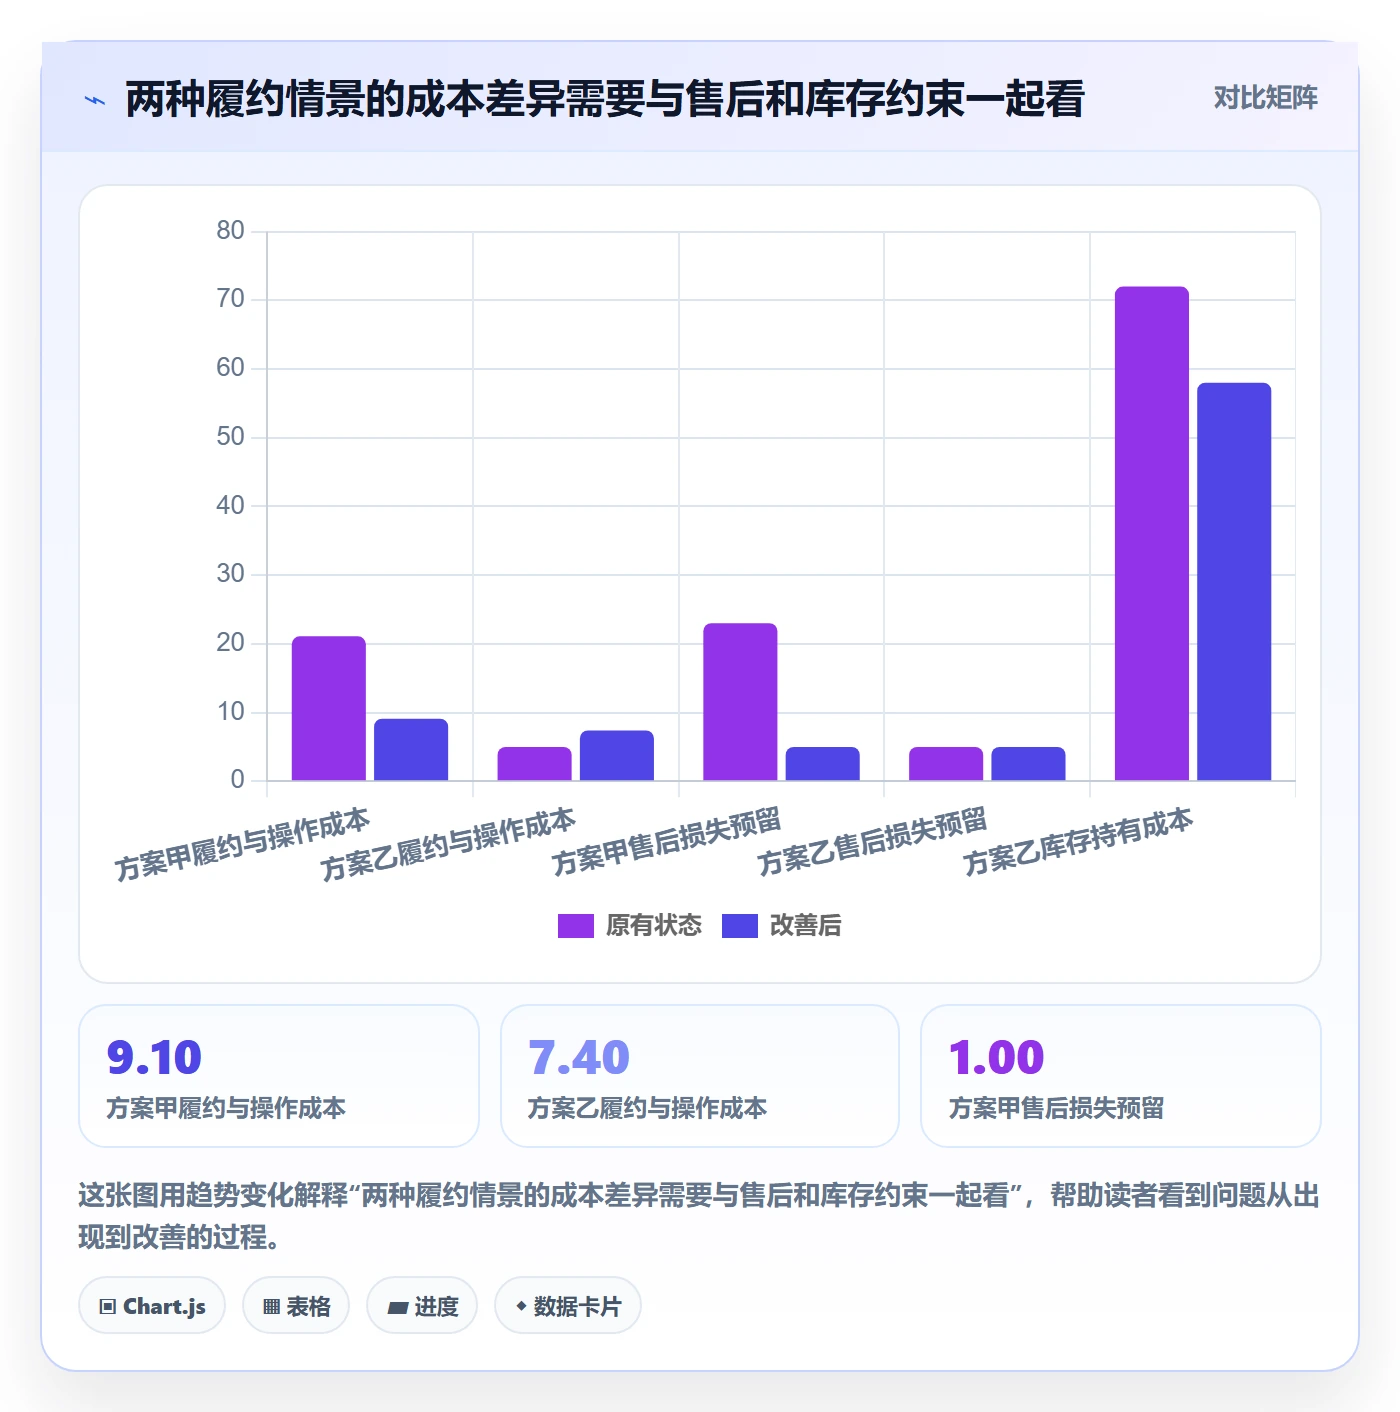Viewport: 1400px width, 1412px height.
Task: Click the purple 方案甲履约与操作成本 bar
Action: pos(329,708)
